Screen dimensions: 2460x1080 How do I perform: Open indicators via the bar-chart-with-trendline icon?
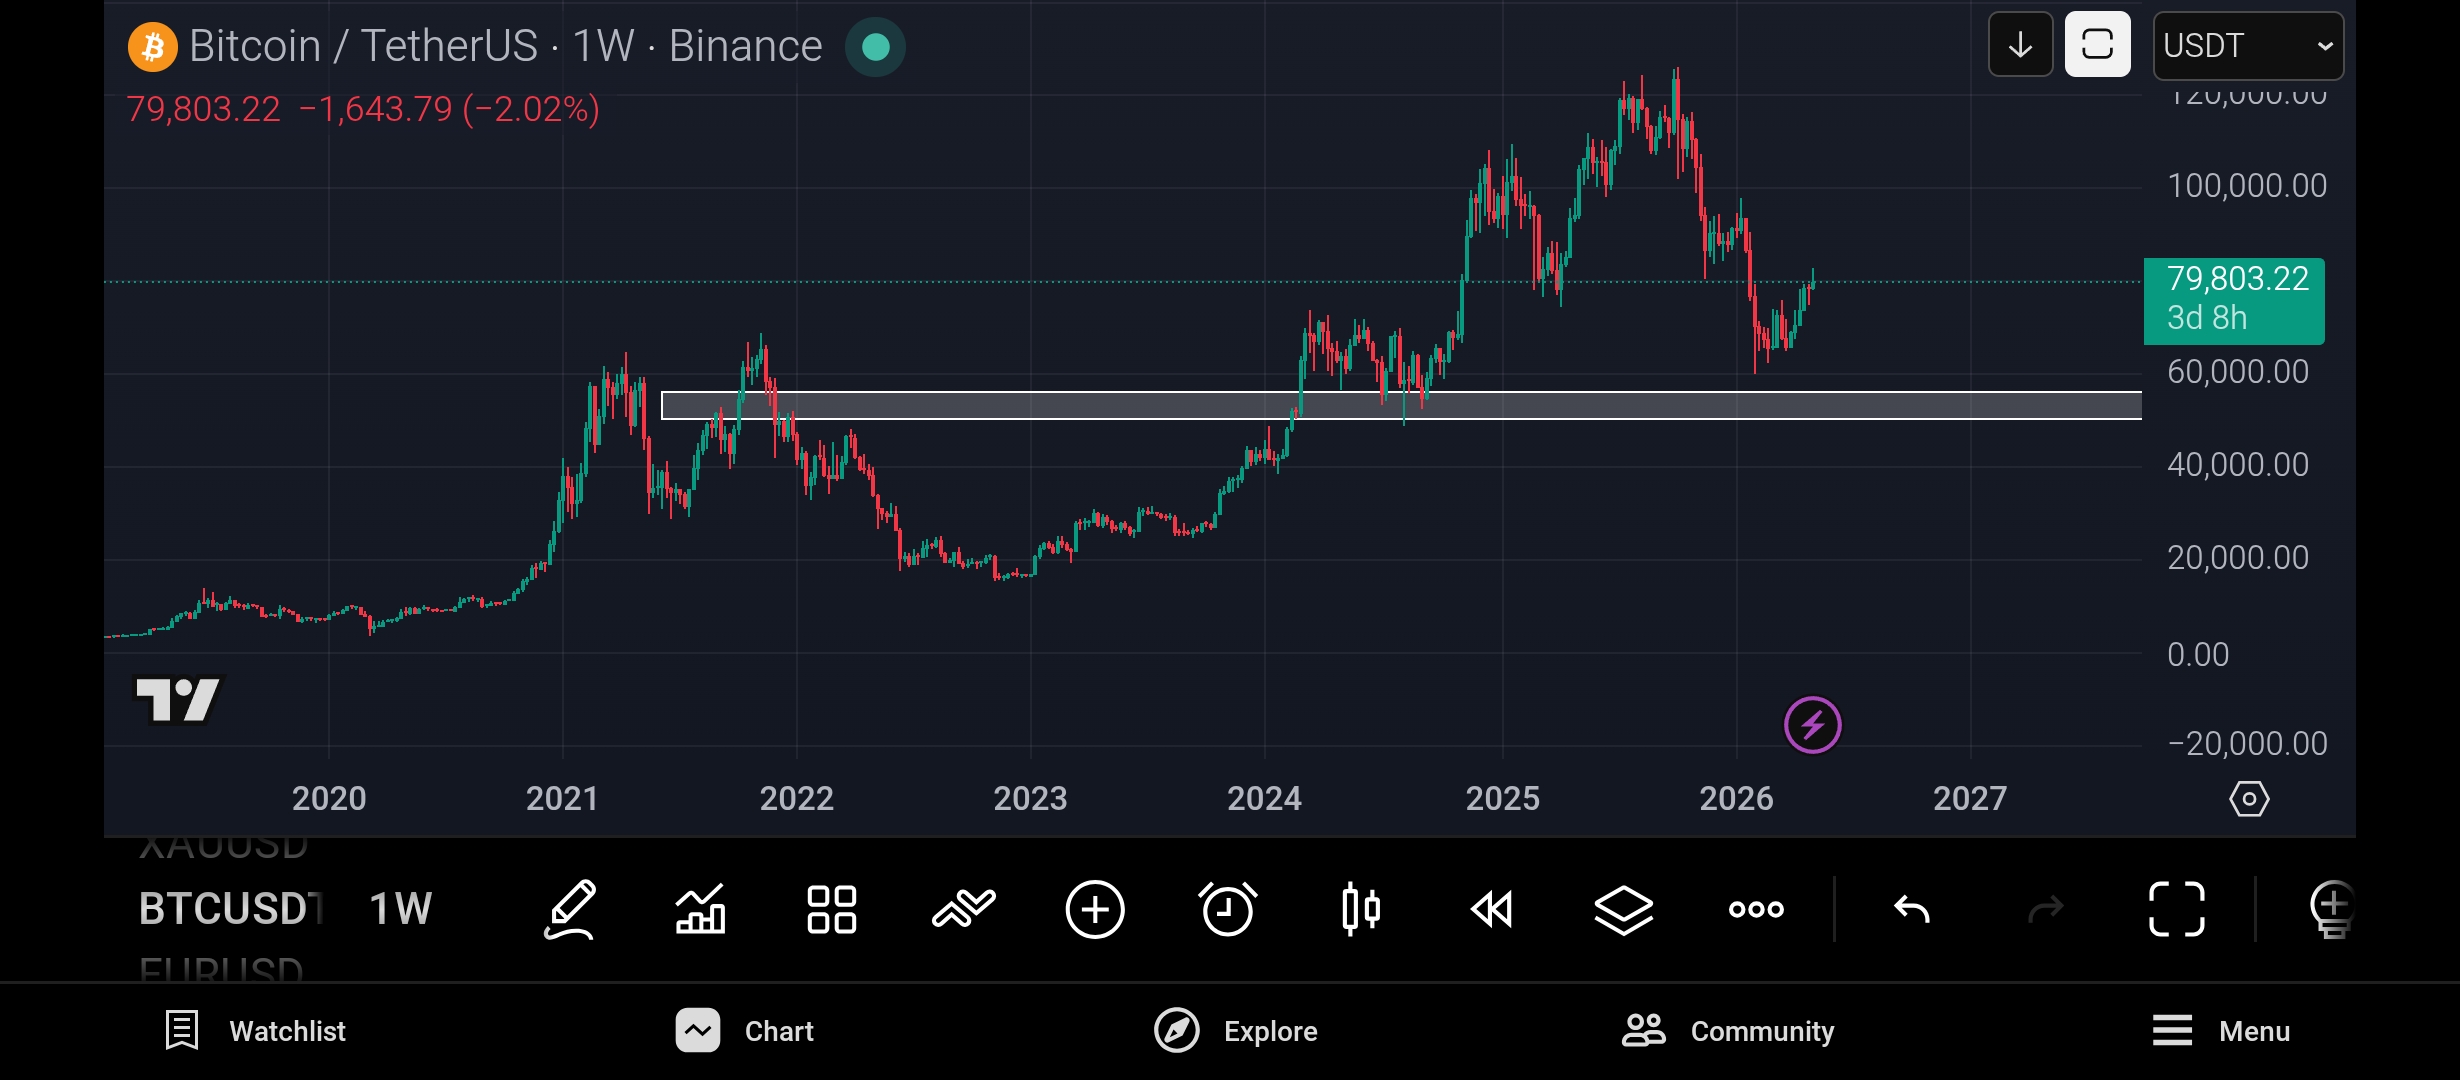[700, 910]
